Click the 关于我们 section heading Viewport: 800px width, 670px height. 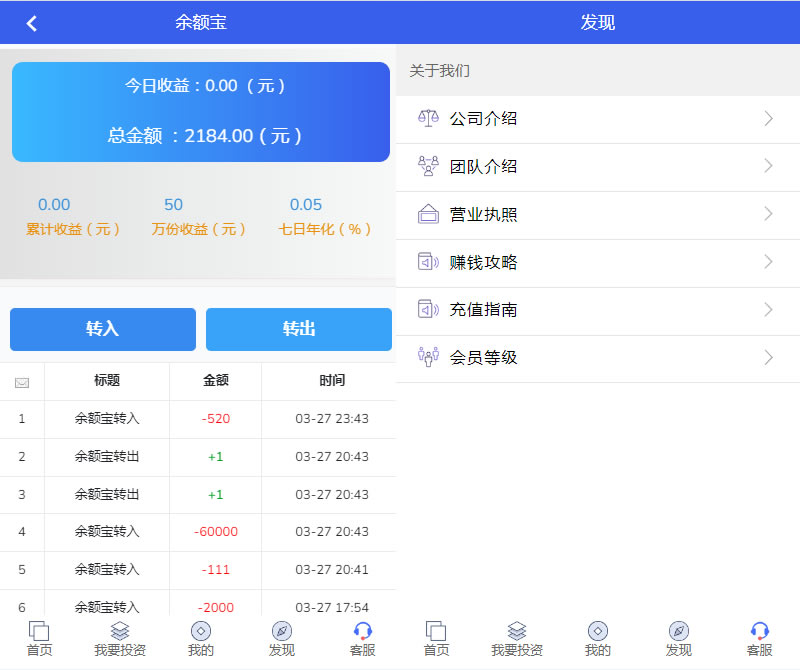point(439,70)
